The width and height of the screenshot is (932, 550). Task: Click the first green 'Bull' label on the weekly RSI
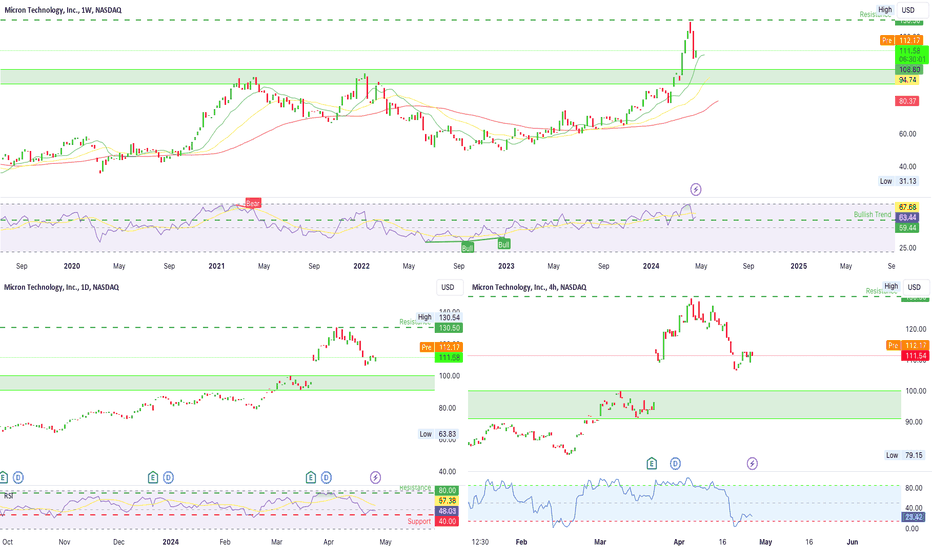click(468, 247)
